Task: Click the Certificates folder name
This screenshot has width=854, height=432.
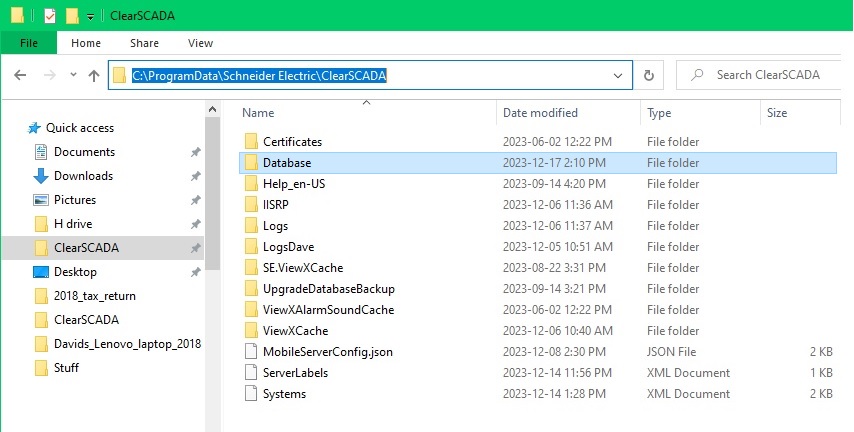Action: click(292, 142)
